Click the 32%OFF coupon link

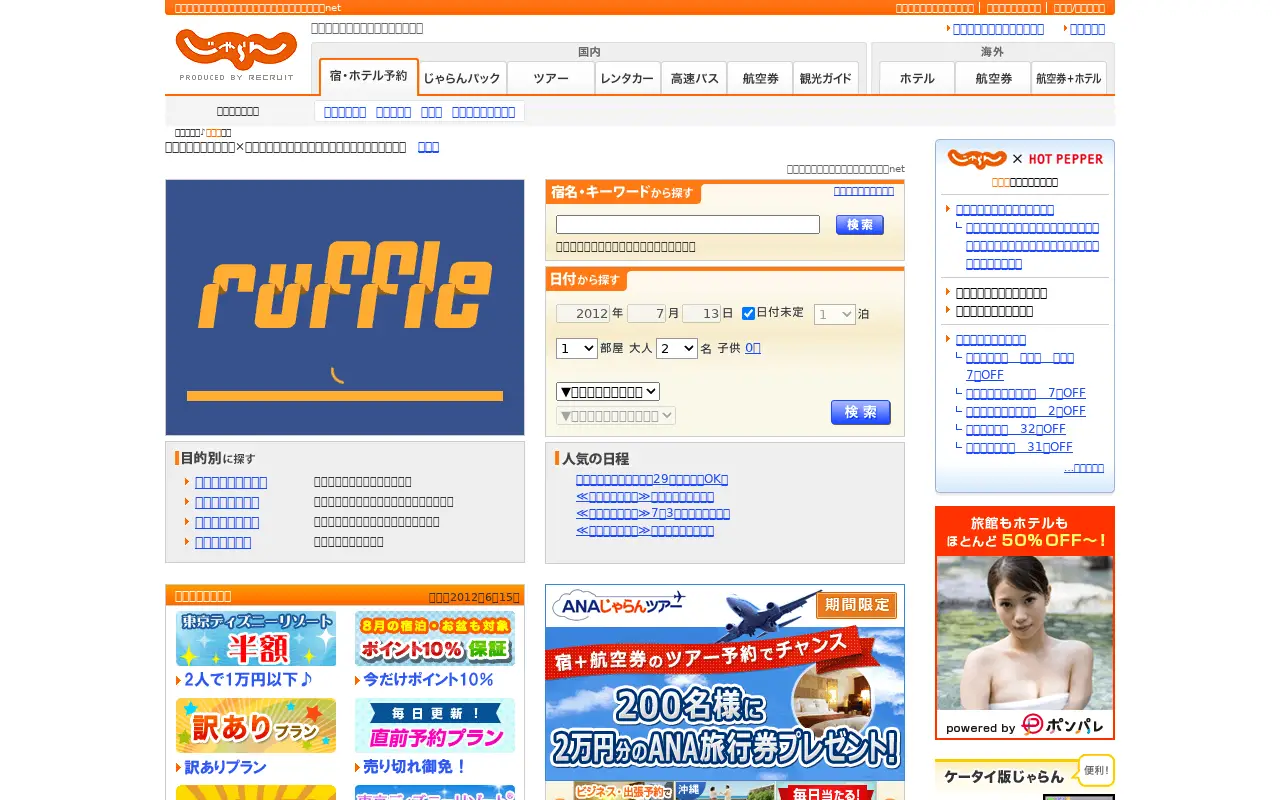[x=1016, y=429]
